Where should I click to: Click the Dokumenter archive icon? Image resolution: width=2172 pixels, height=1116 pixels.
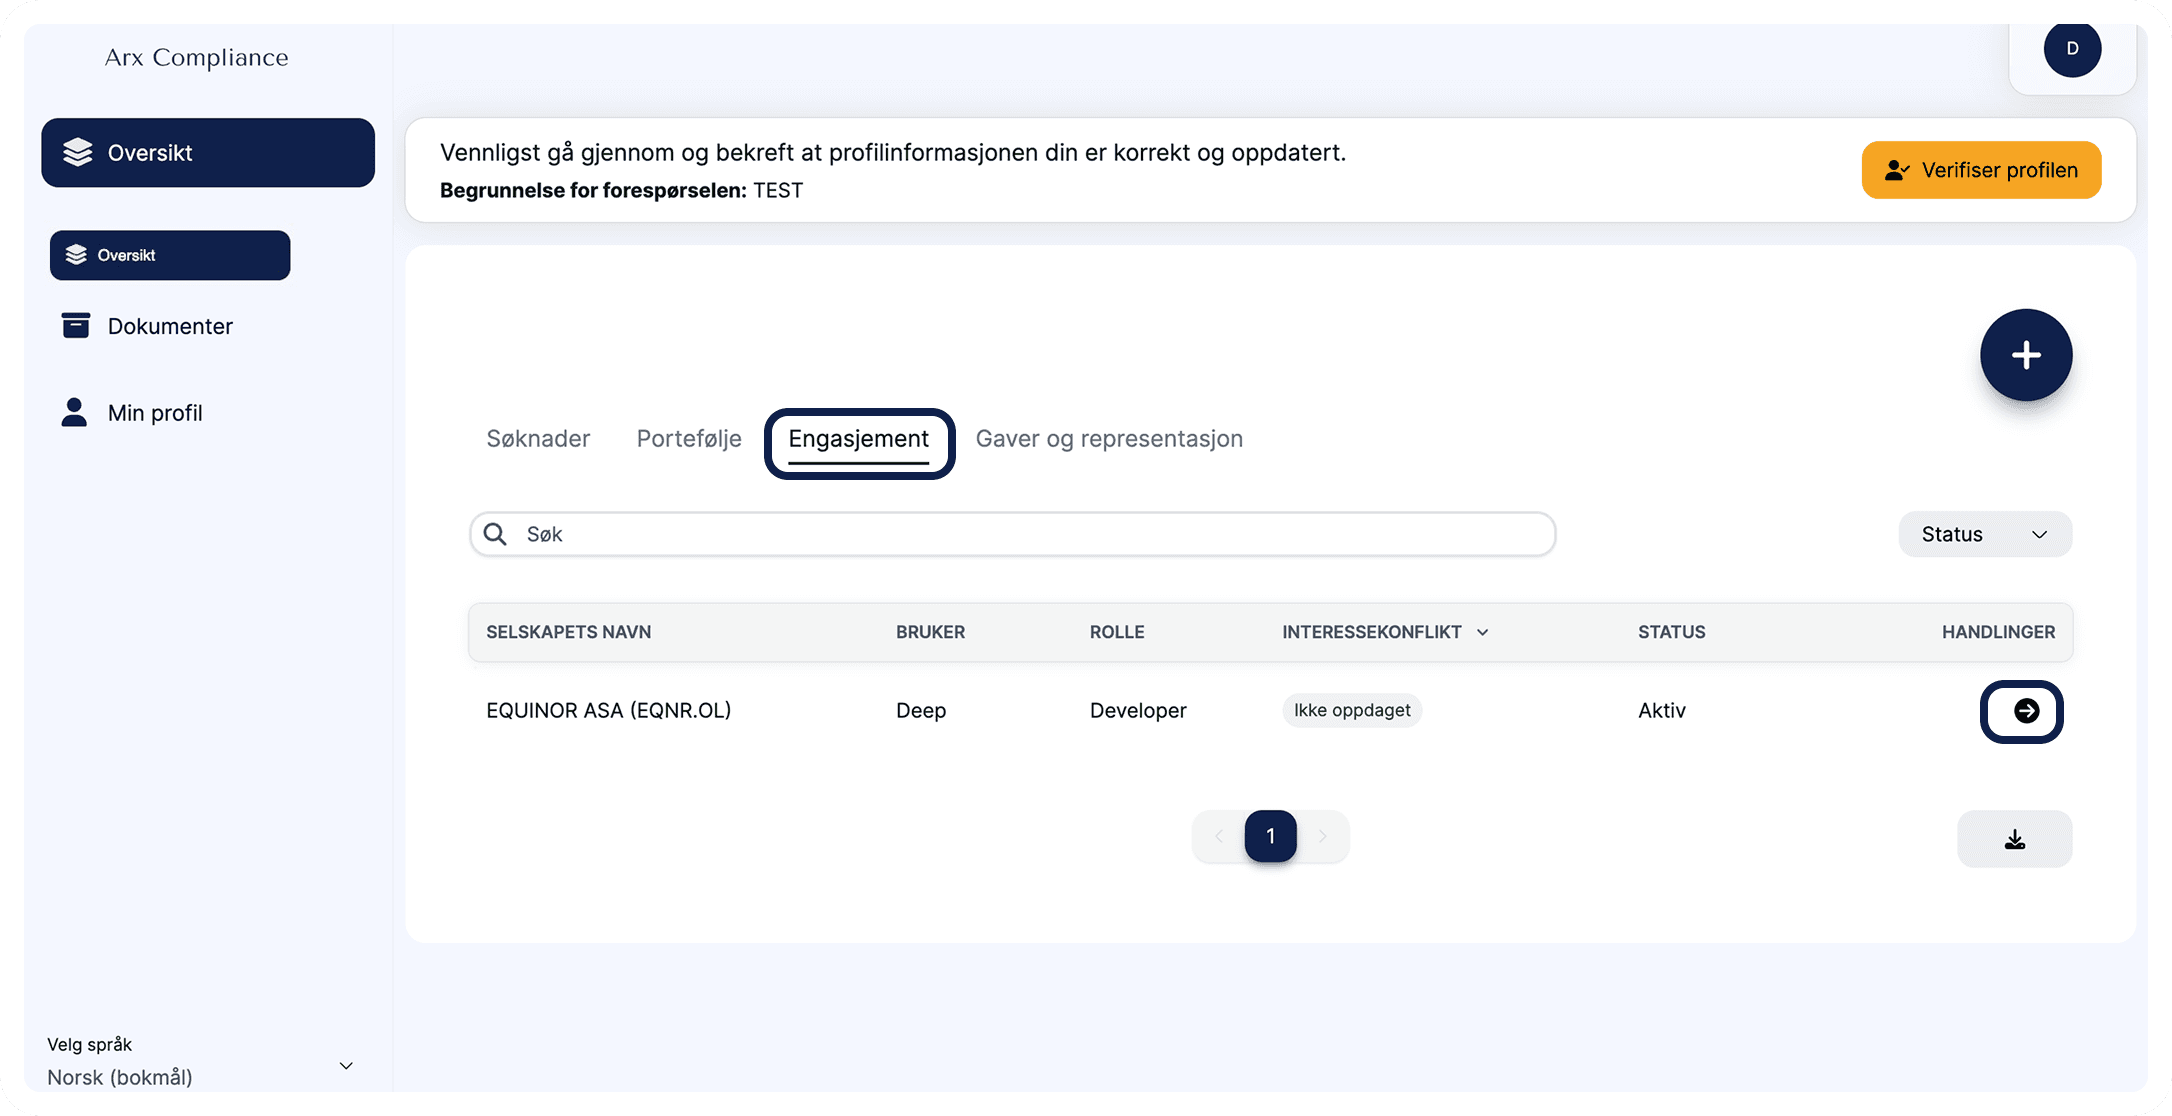click(75, 326)
